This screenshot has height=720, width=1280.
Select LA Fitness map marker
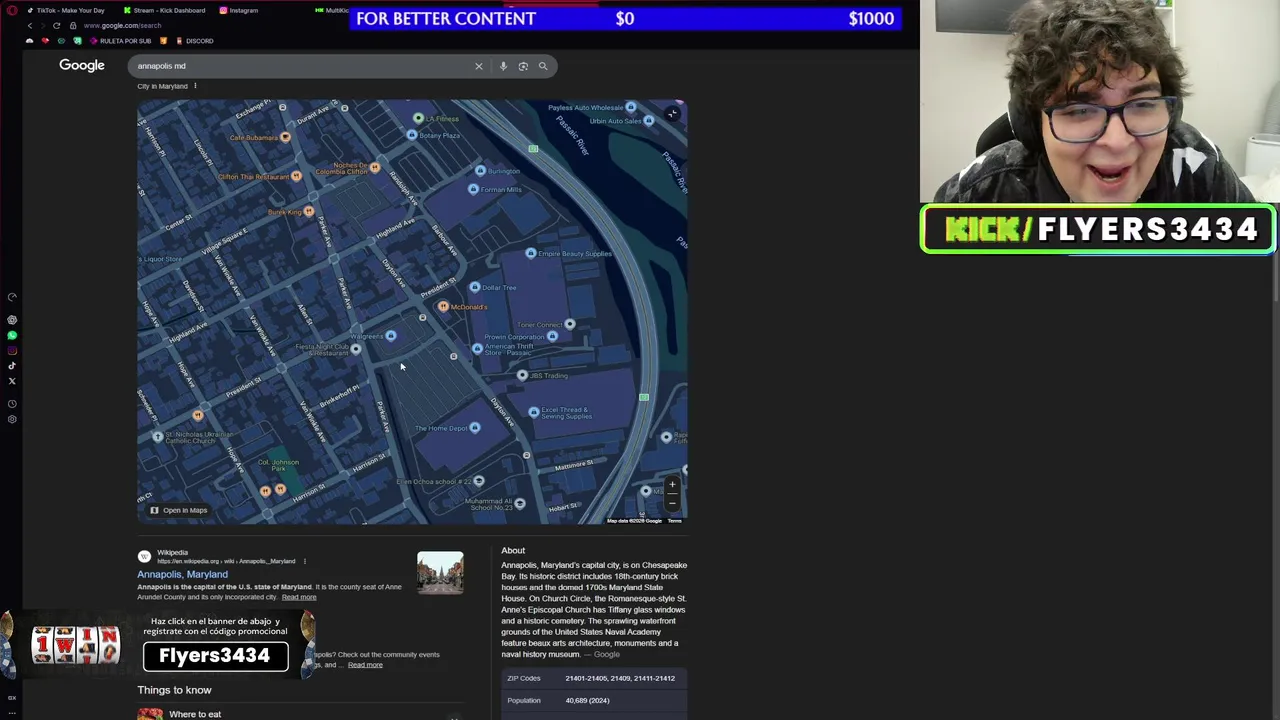tap(418, 119)
